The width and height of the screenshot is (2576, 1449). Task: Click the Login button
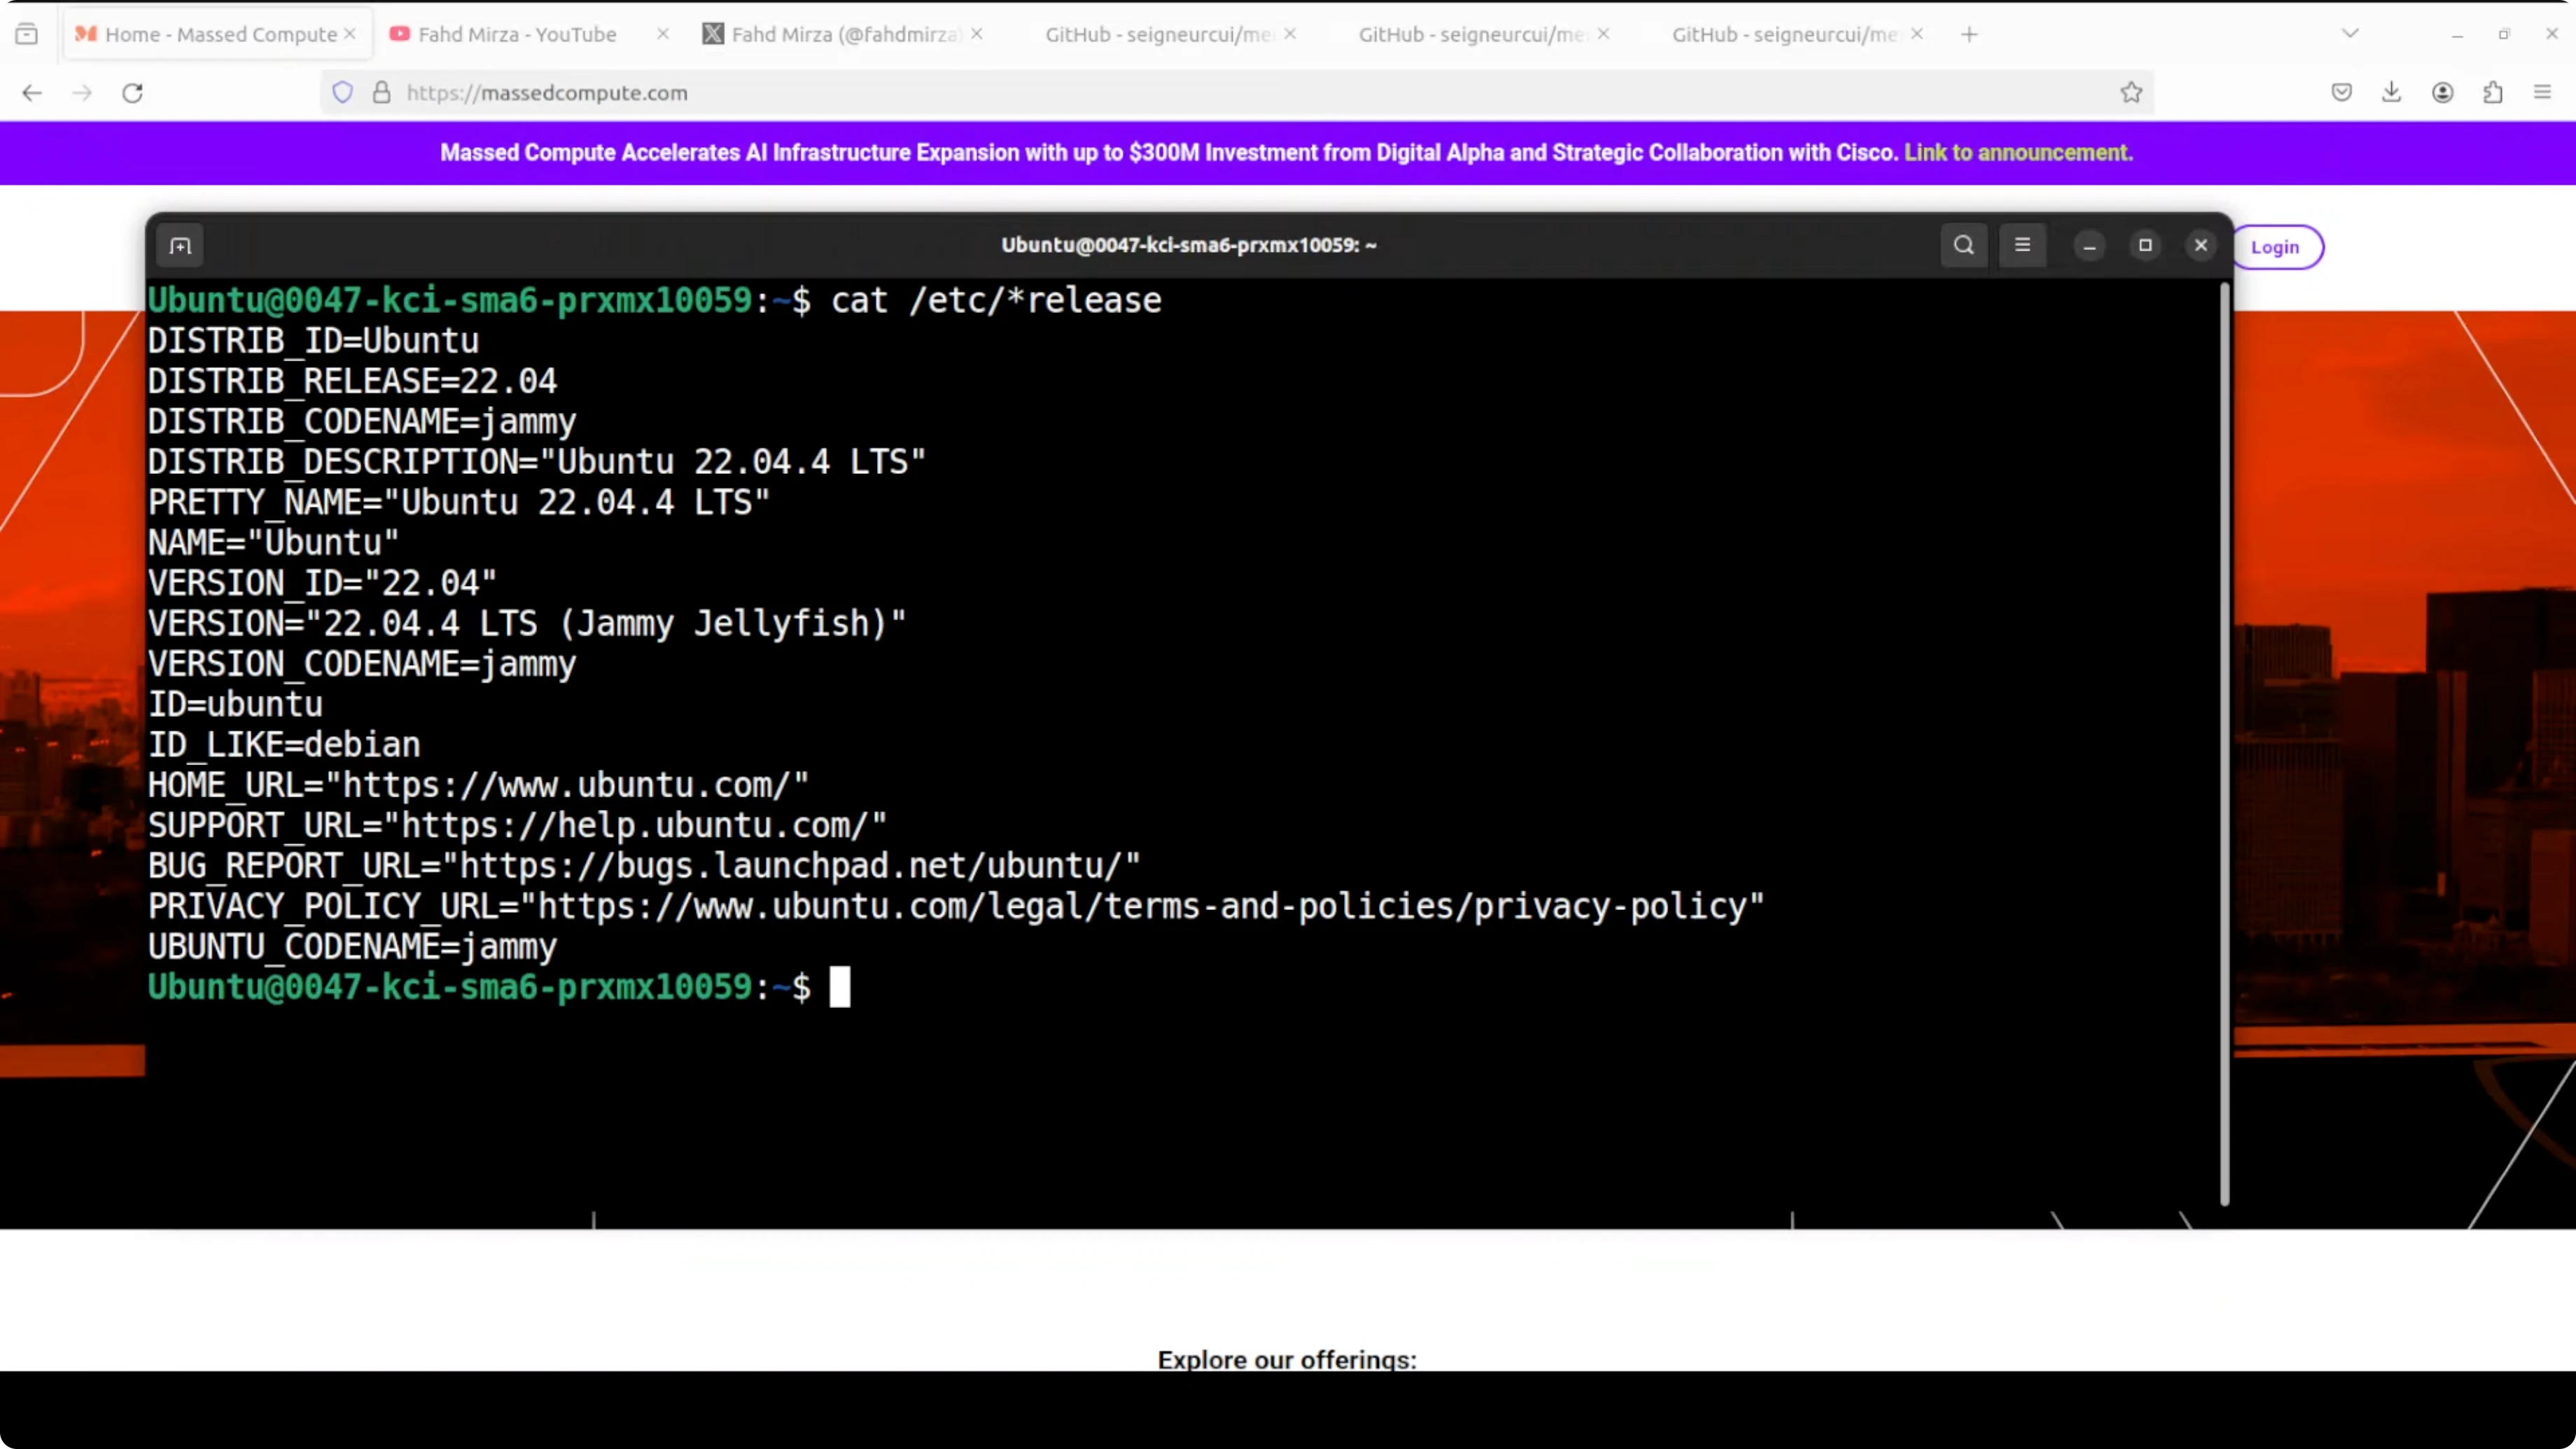[2277, 246]
